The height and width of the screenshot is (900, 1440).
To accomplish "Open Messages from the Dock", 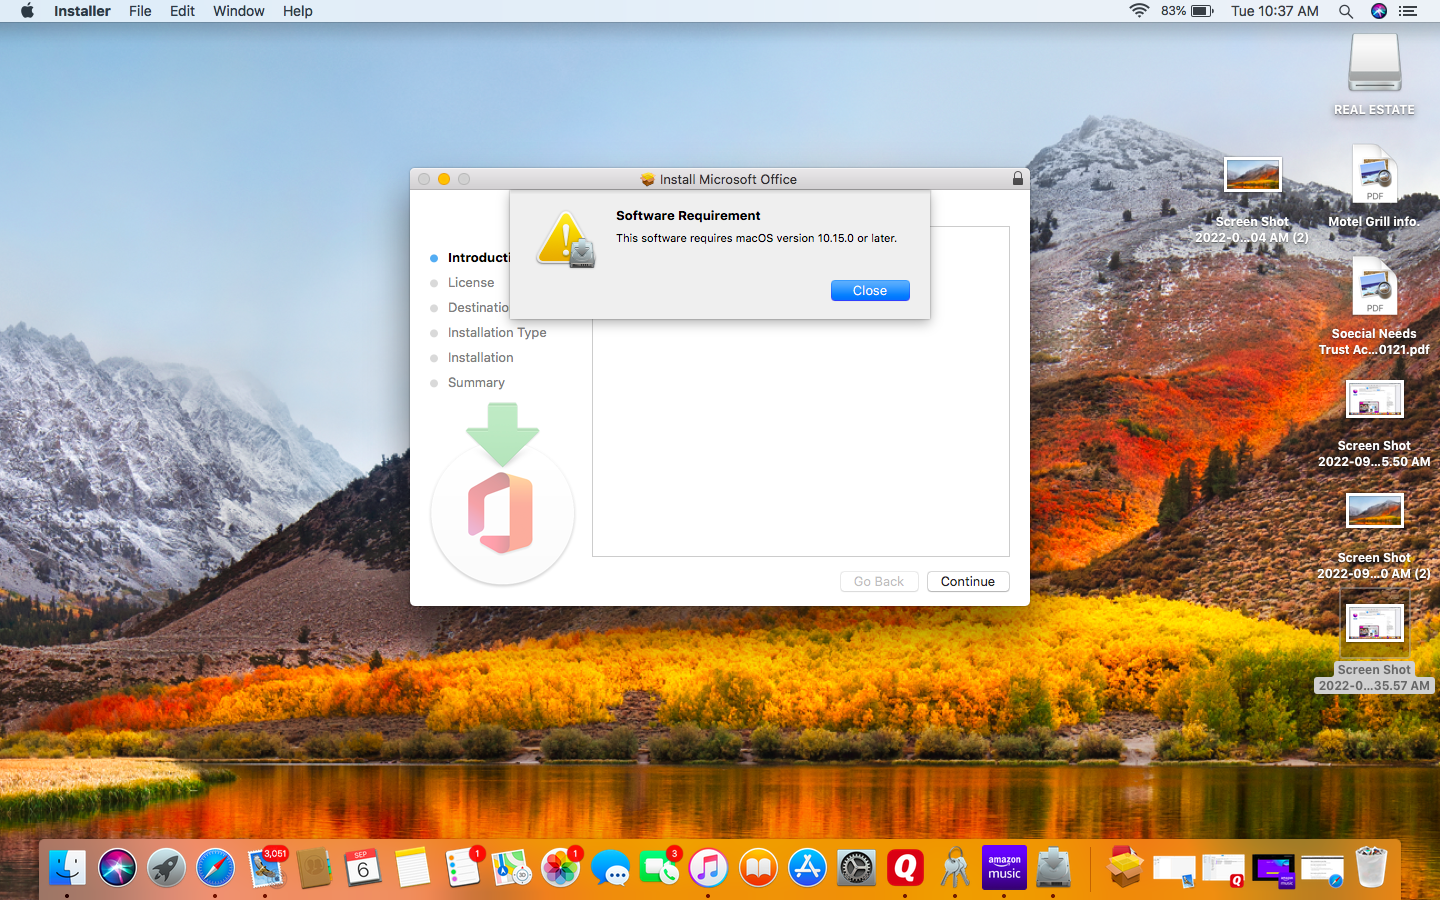I will (x=610, y=867).
